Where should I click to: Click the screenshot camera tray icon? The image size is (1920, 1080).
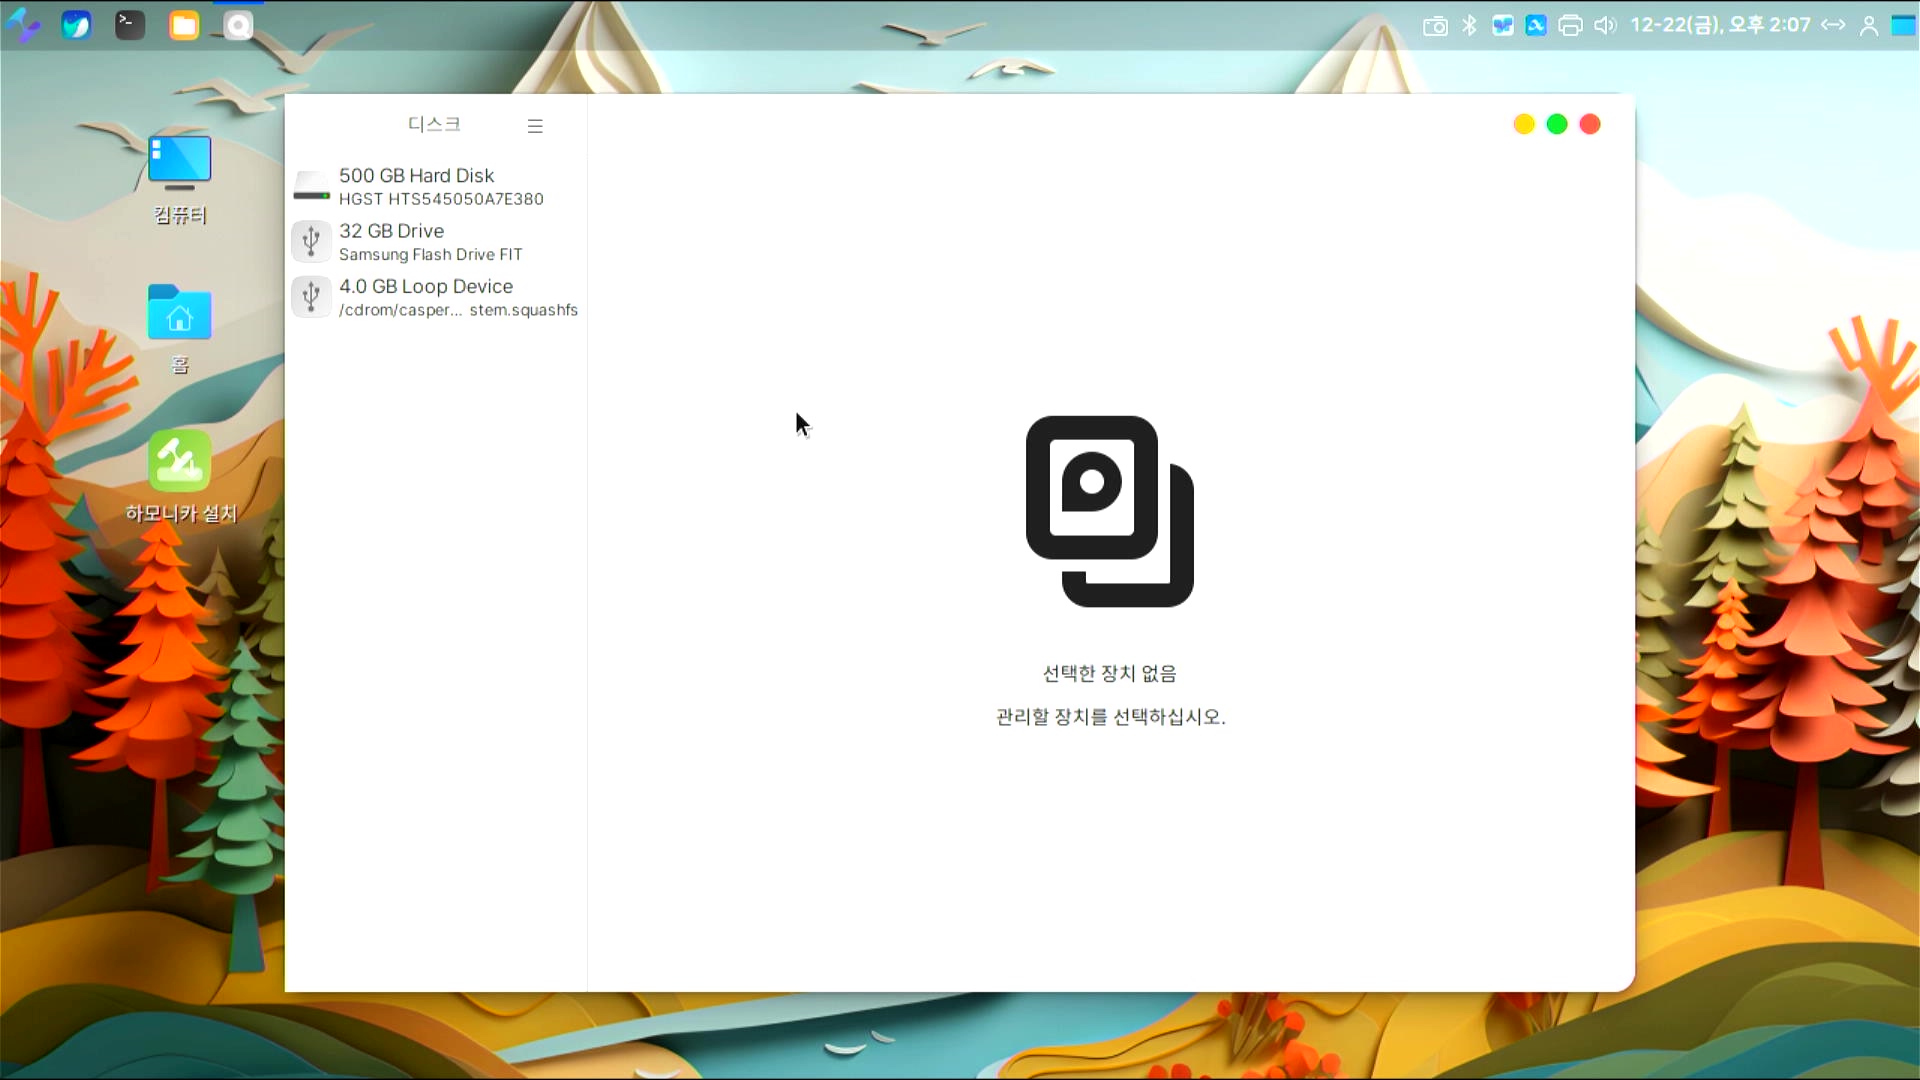coord(1435,26)
